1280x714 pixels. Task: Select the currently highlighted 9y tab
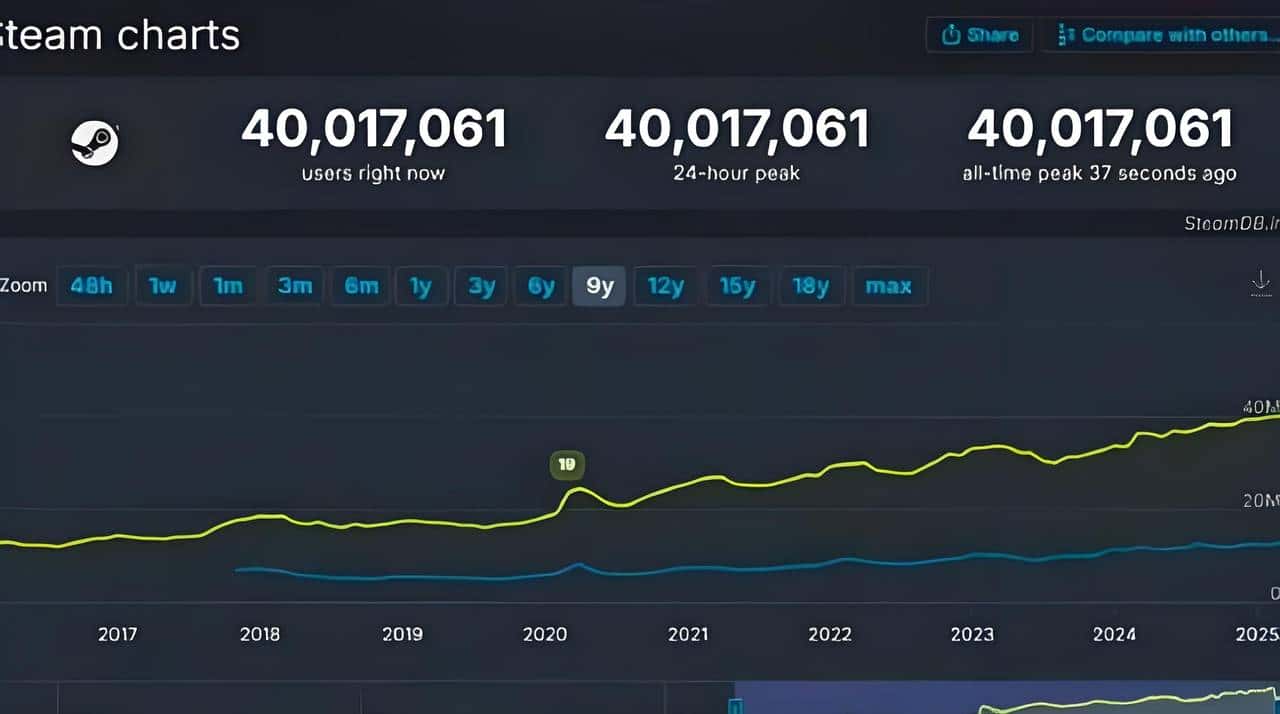pyautogui.click(x=598, y=285)
